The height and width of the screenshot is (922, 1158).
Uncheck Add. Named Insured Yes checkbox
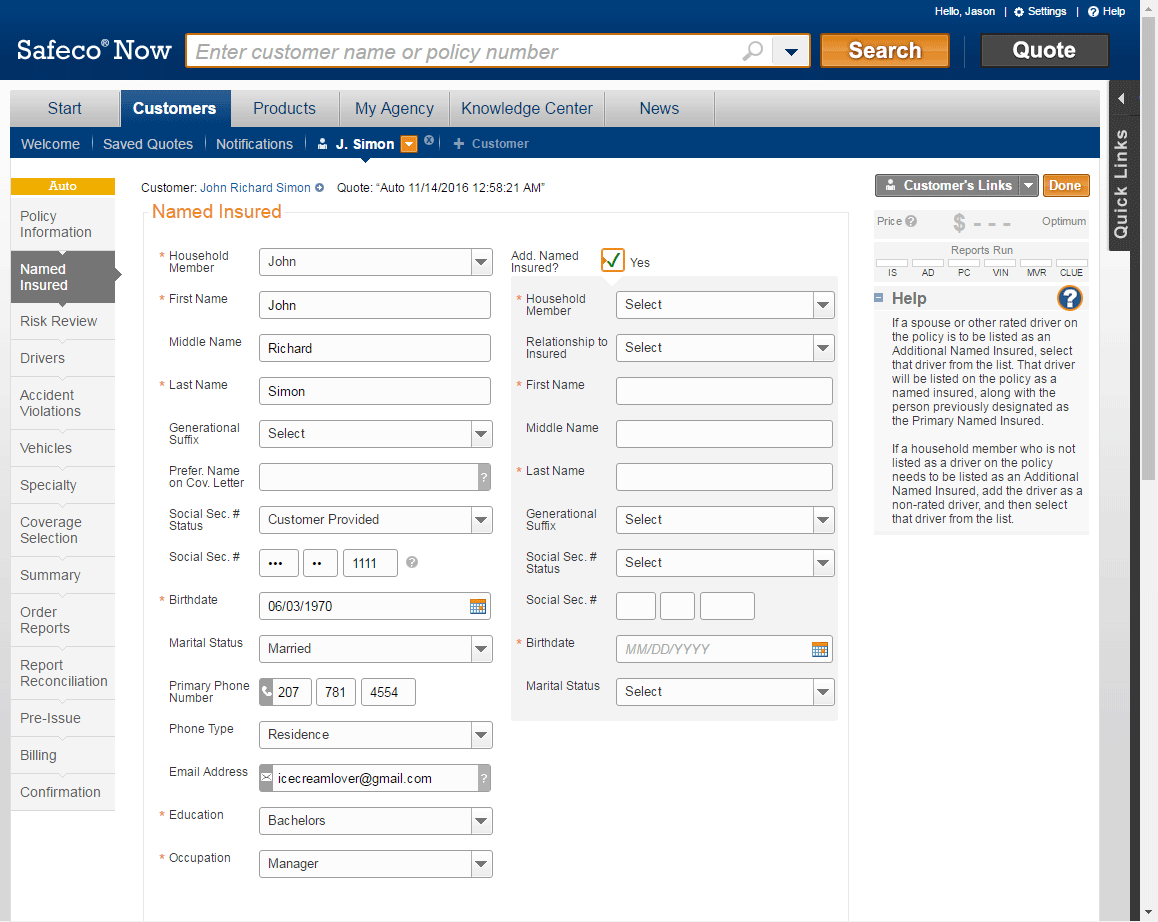click(613, 260)
